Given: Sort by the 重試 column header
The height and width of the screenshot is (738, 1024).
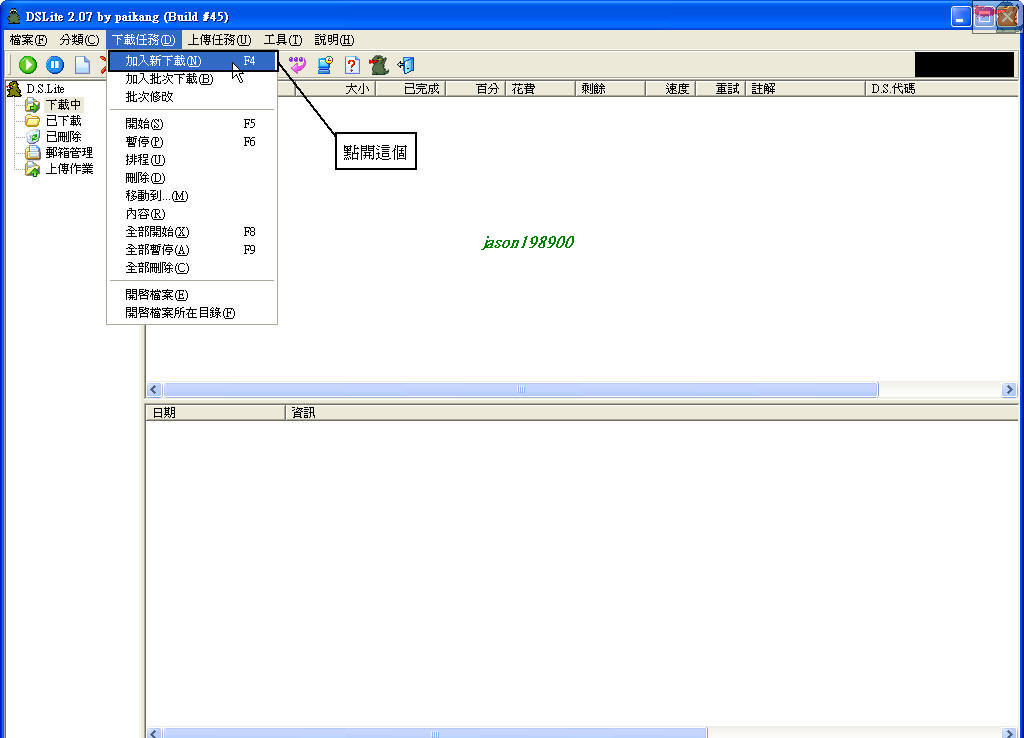Looking at the screenshot, I should click(721, 89).
